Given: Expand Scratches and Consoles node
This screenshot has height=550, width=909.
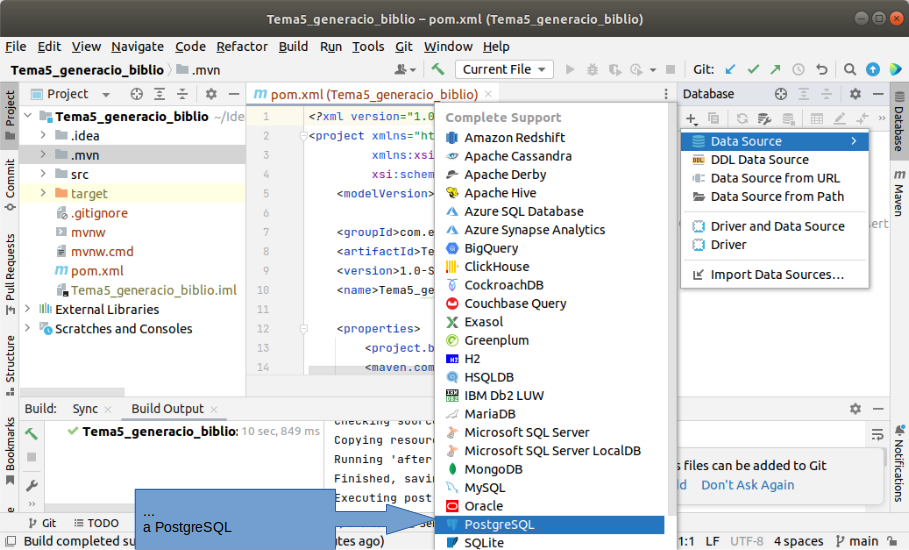Looking at the screenshot, I should coord(27,328).
